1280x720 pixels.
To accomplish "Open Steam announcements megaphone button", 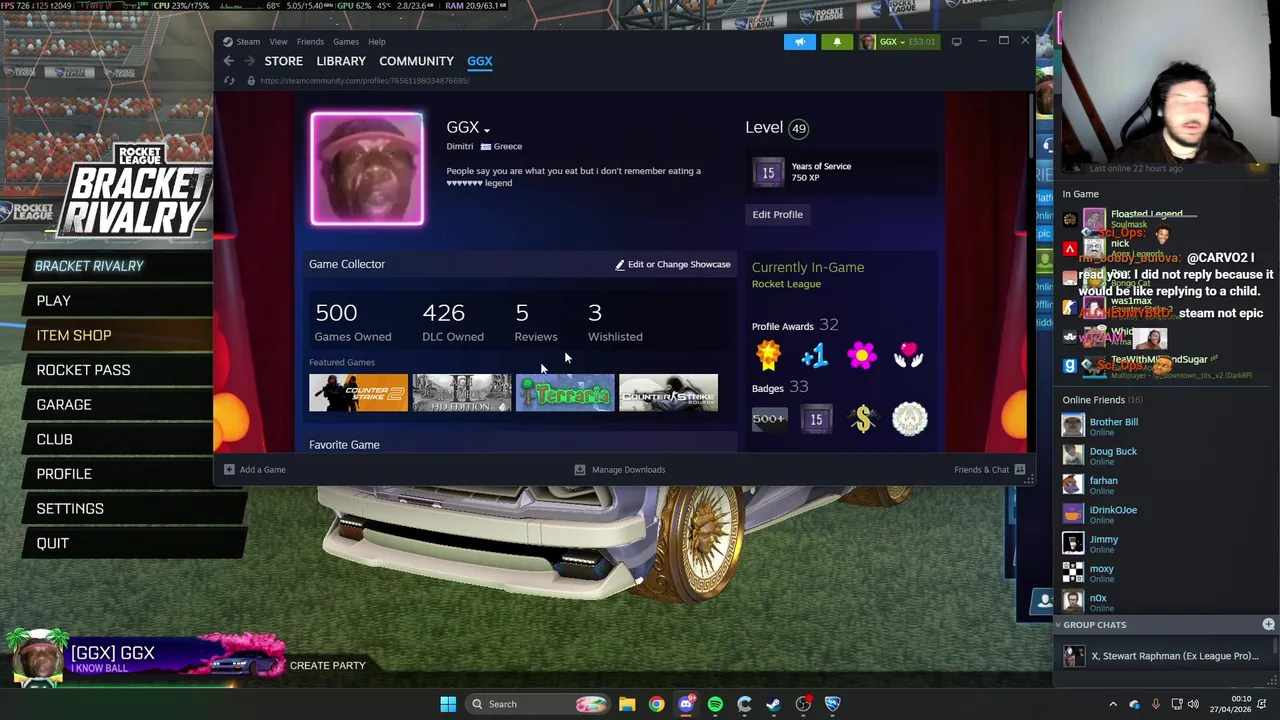I will click(800, 42).
